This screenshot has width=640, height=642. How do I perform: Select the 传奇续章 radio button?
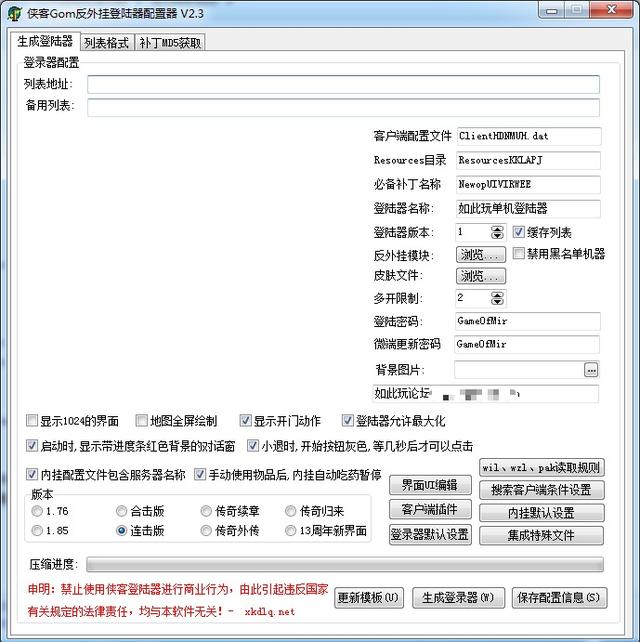[206, 511]
